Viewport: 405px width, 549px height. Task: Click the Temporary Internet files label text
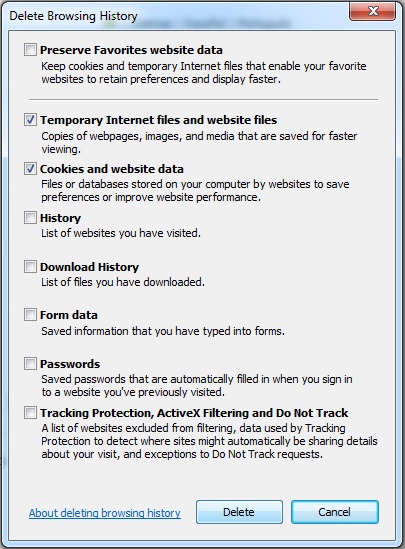[x=159, y=120]
